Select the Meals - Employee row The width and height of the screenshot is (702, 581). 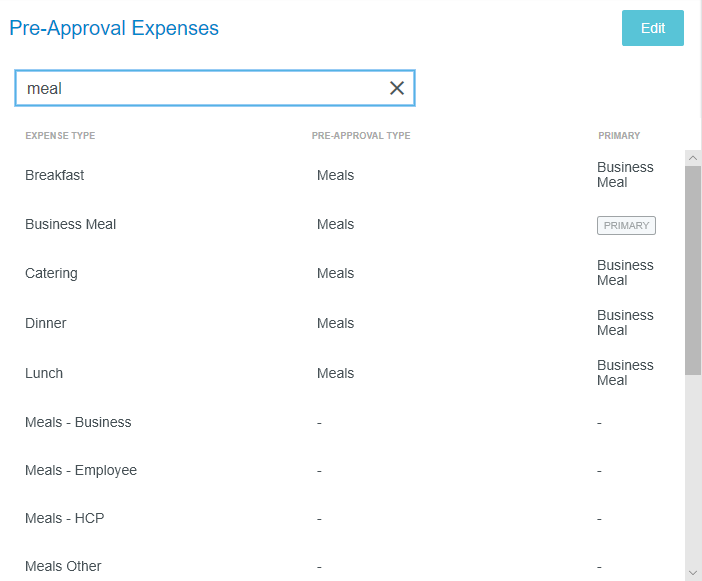(81, 470)
